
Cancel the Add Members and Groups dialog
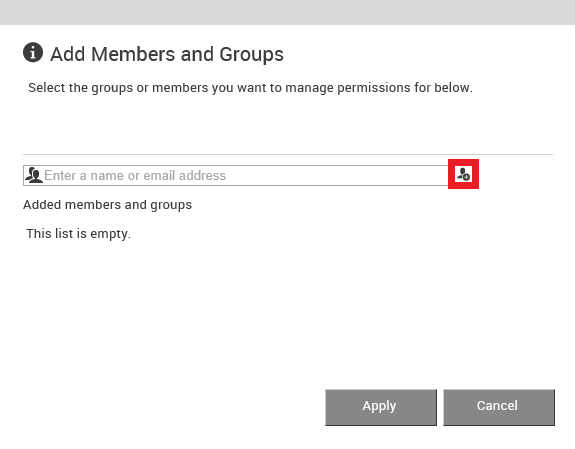[x=499, y=407]
